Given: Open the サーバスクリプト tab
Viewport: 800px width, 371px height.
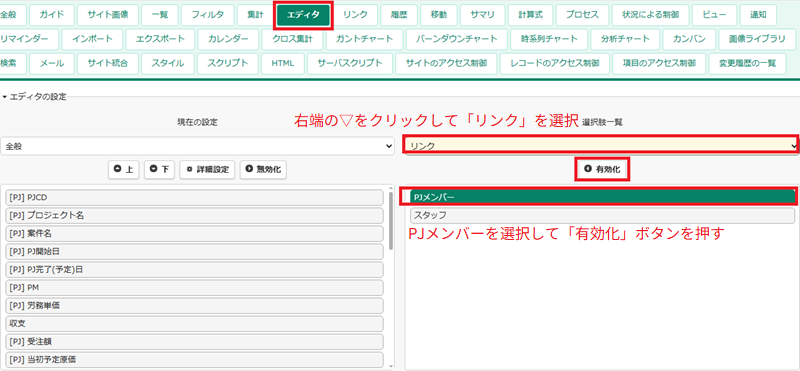Looking at the screenshot, I should point(350,63).
